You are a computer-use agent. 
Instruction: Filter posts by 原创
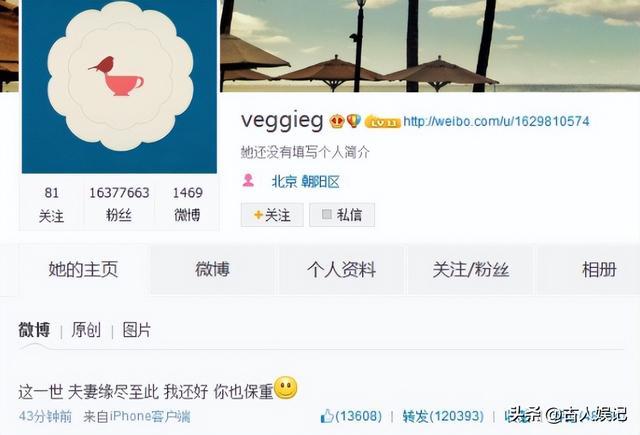point(86,330)
